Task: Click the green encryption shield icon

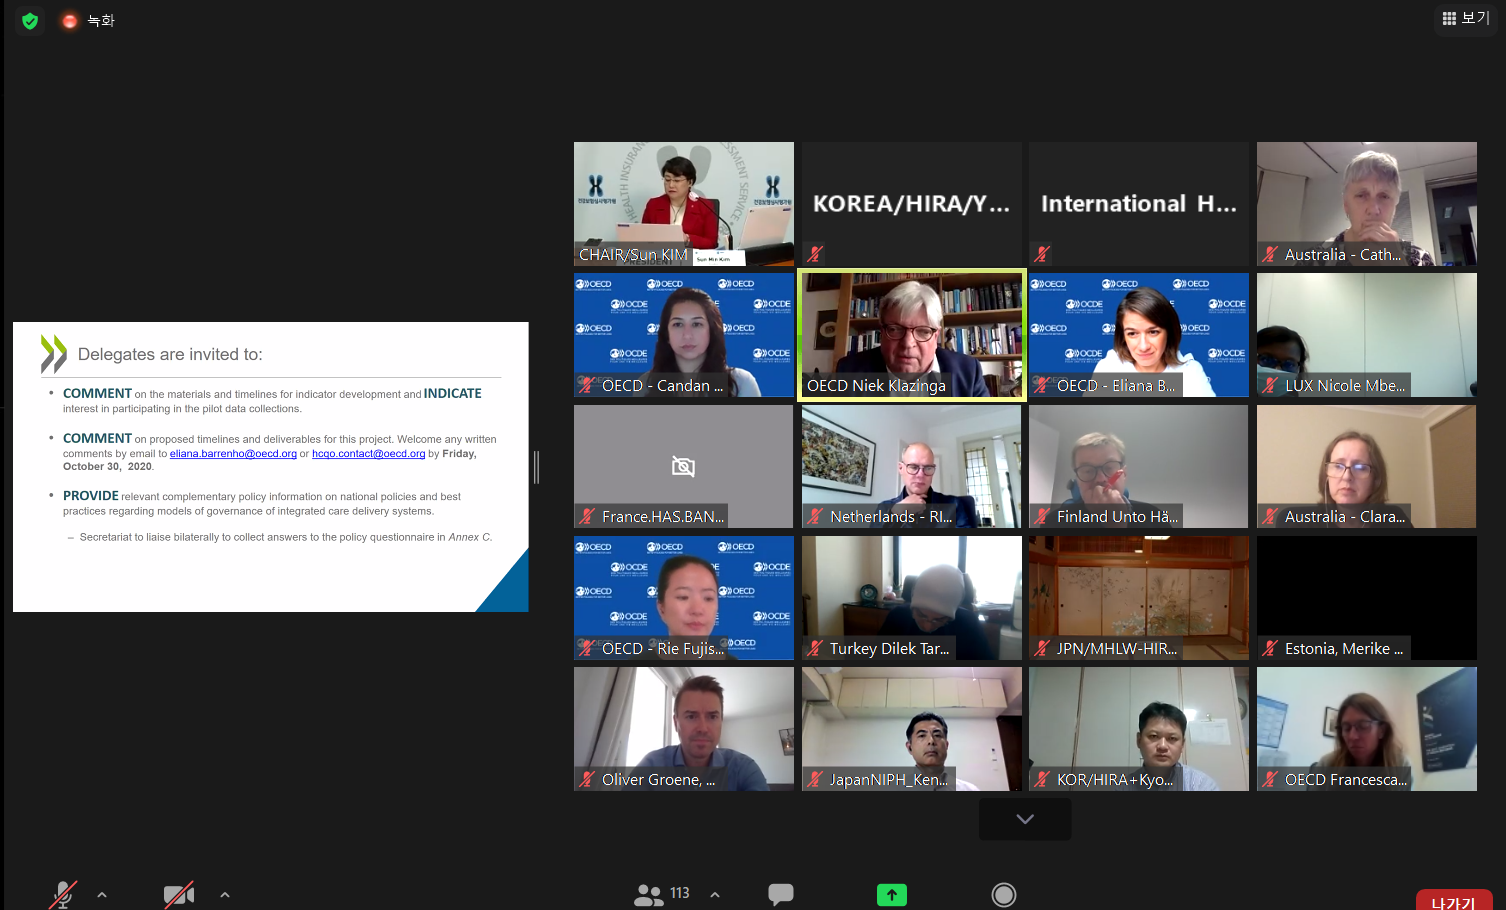Action: (30, 21)
